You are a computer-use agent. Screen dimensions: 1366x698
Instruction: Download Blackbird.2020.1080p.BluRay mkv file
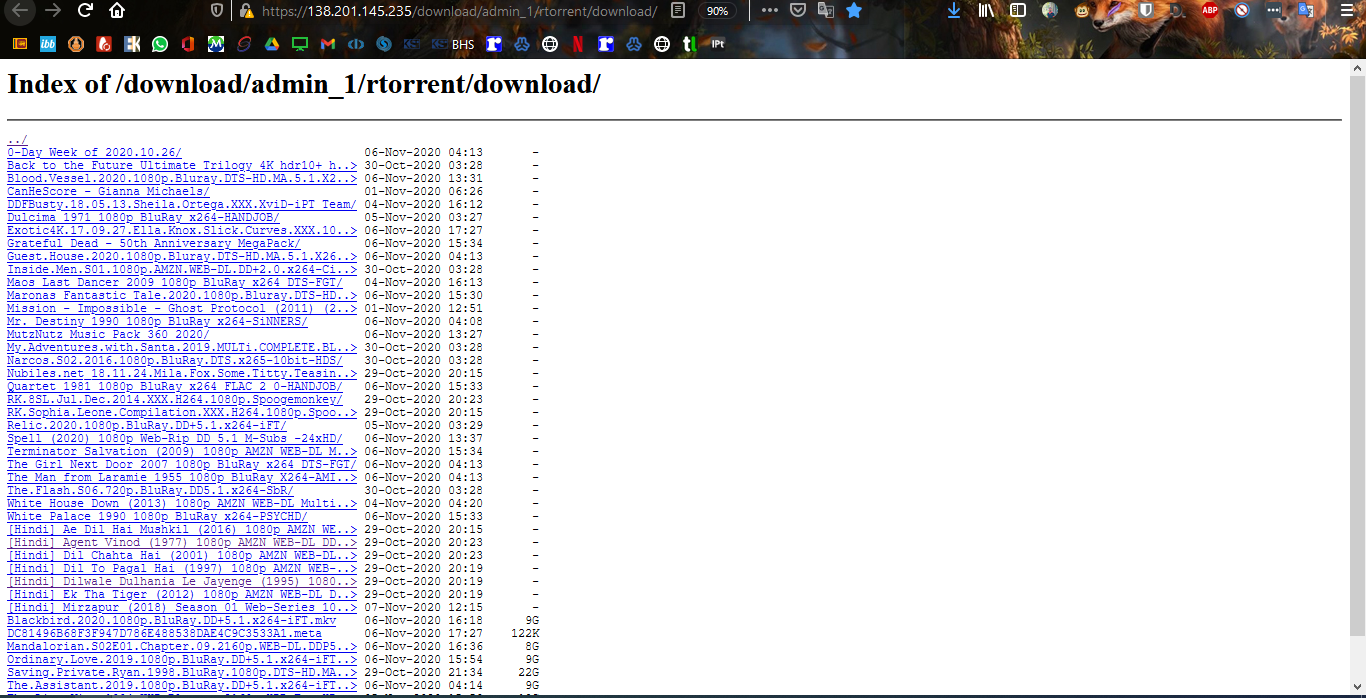click(x=171, y=620)
